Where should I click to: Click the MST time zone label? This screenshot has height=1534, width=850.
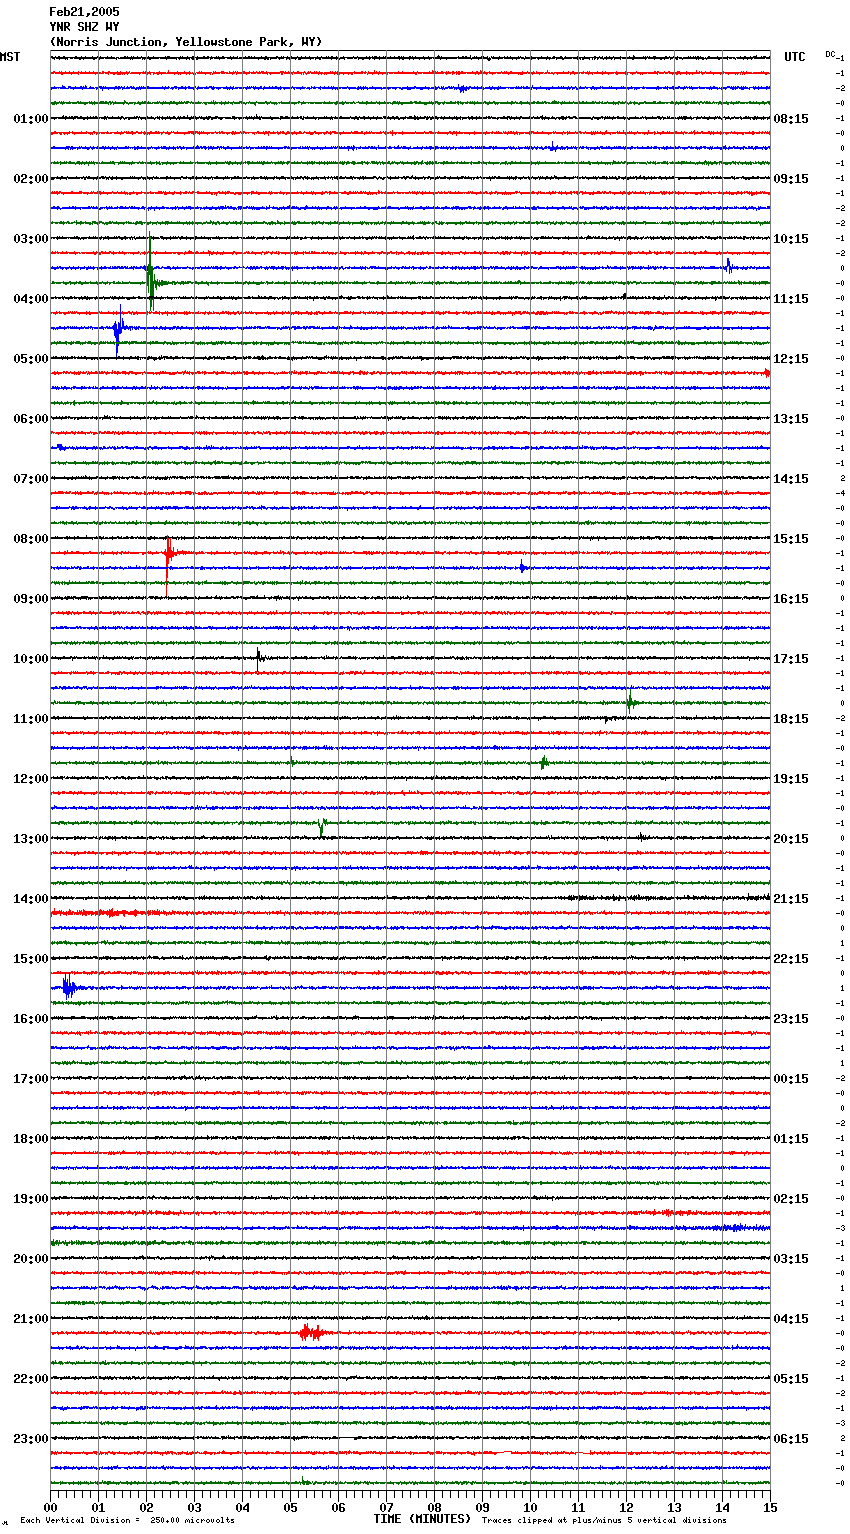click(10, 57)
